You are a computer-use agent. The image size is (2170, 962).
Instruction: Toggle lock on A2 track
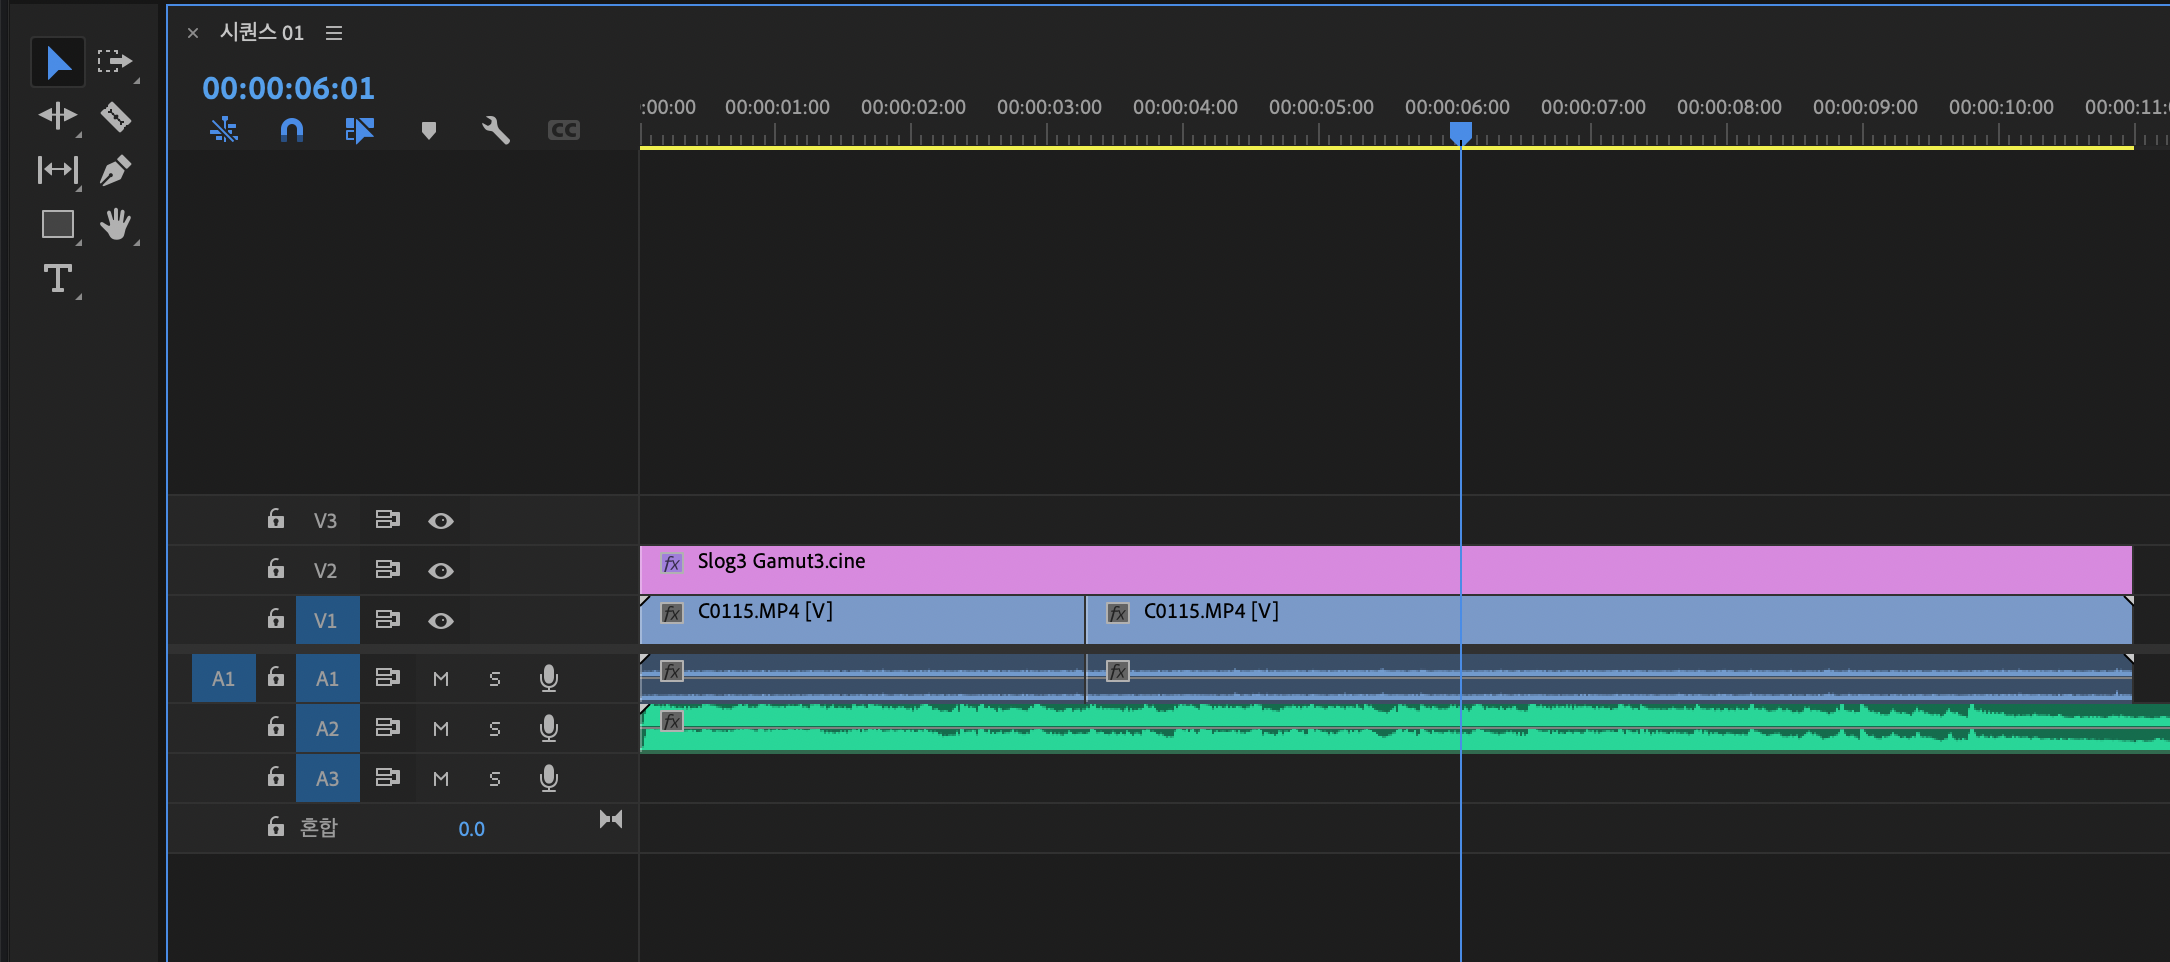[x=276, y=727]
